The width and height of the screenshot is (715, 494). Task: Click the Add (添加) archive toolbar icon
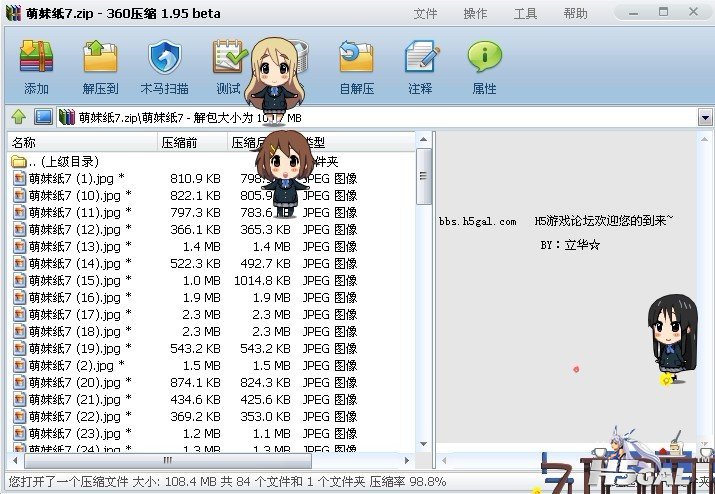[36, 56]
